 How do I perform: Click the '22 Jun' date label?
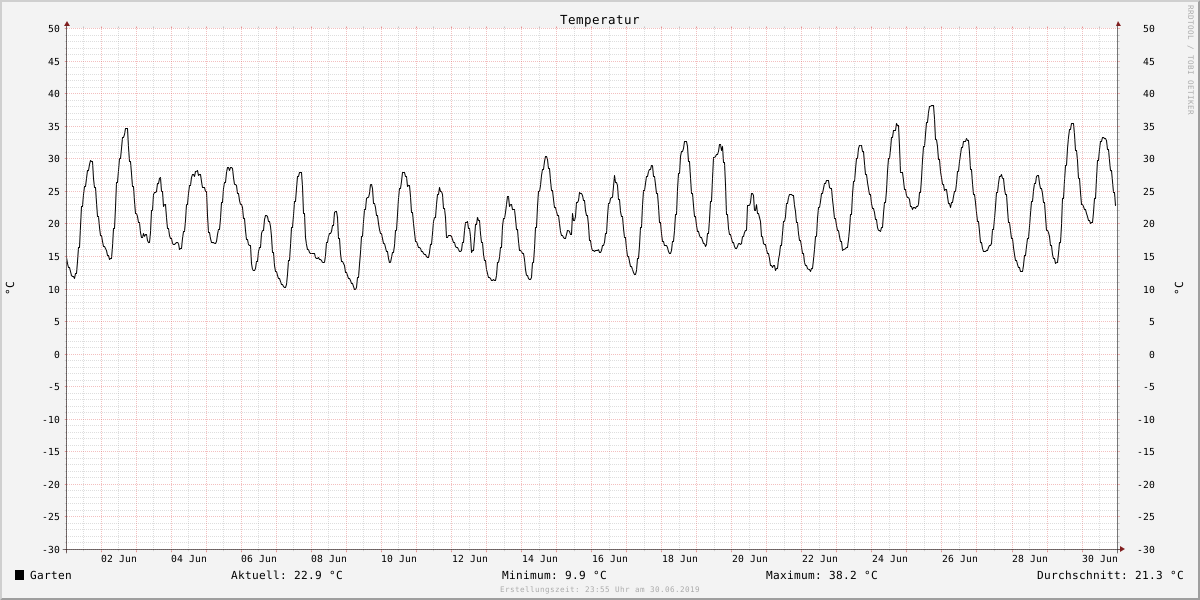820,558
